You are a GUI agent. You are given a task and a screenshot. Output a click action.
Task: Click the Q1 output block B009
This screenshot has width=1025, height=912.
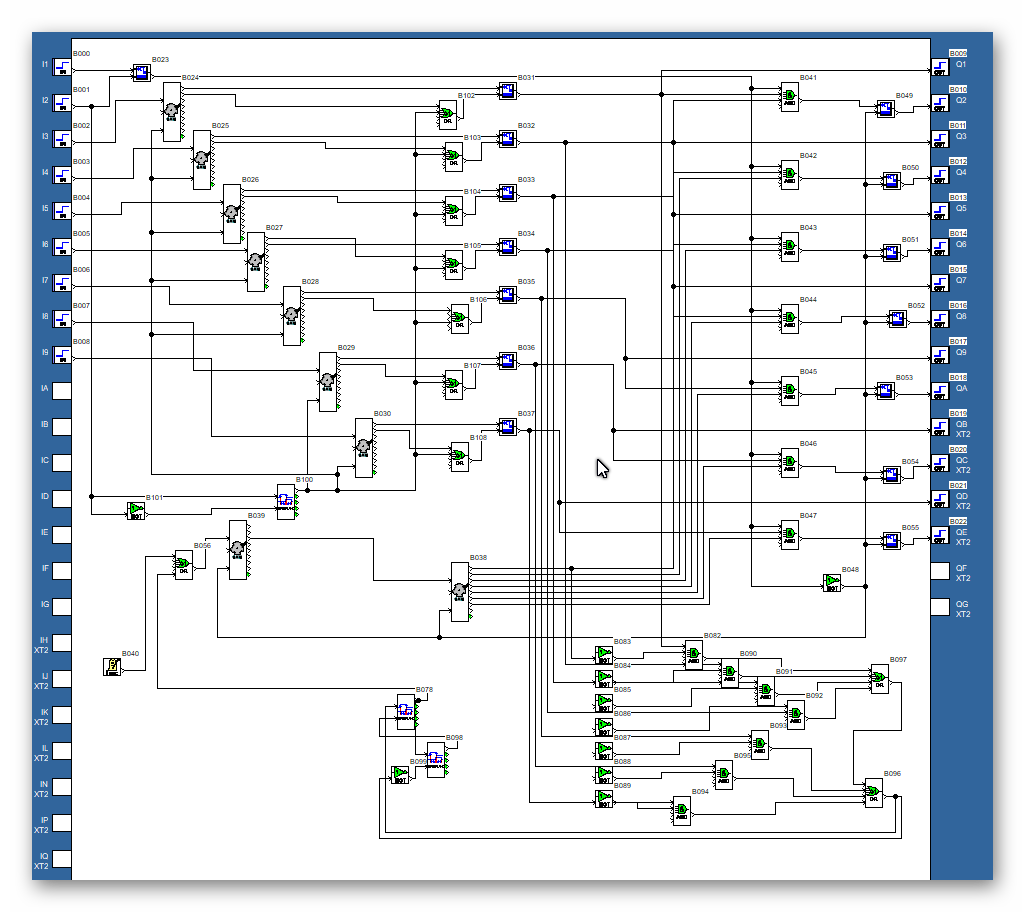coord(940,67)
